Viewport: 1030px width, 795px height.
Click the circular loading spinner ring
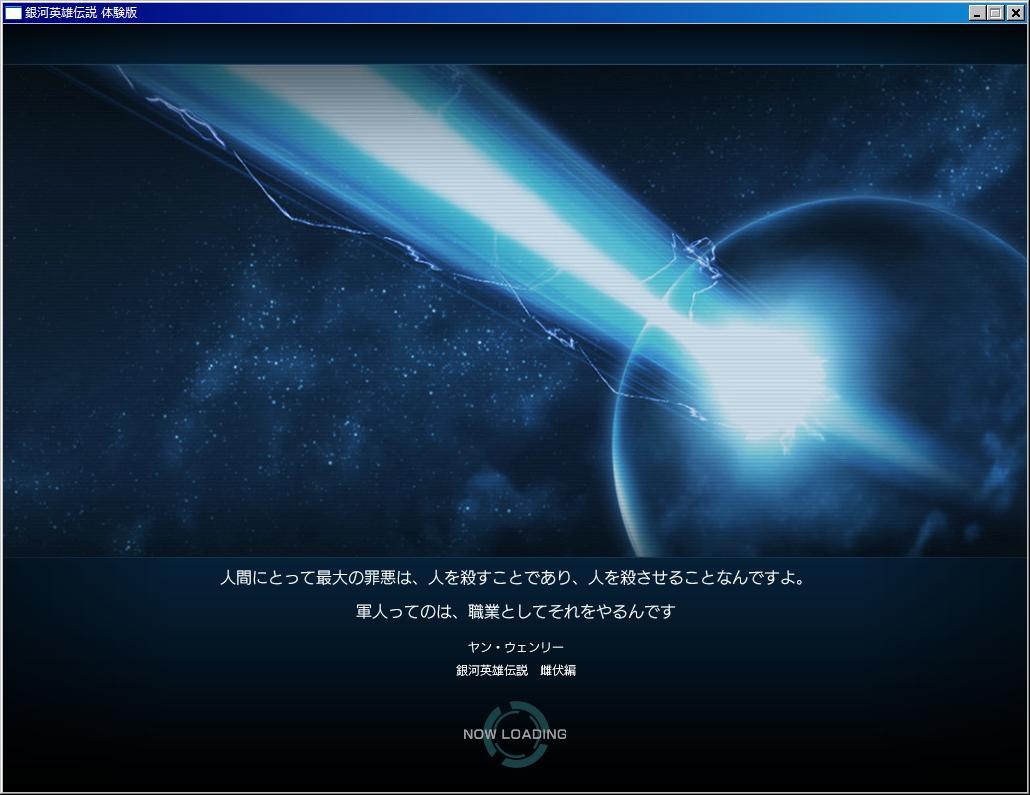[516, 708]
